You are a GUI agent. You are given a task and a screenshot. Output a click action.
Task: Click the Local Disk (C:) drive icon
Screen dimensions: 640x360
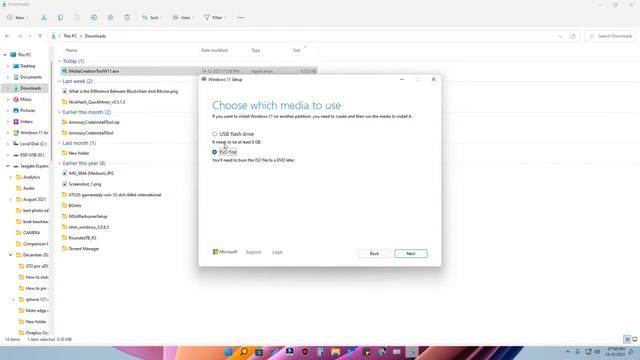pos(16,144)
